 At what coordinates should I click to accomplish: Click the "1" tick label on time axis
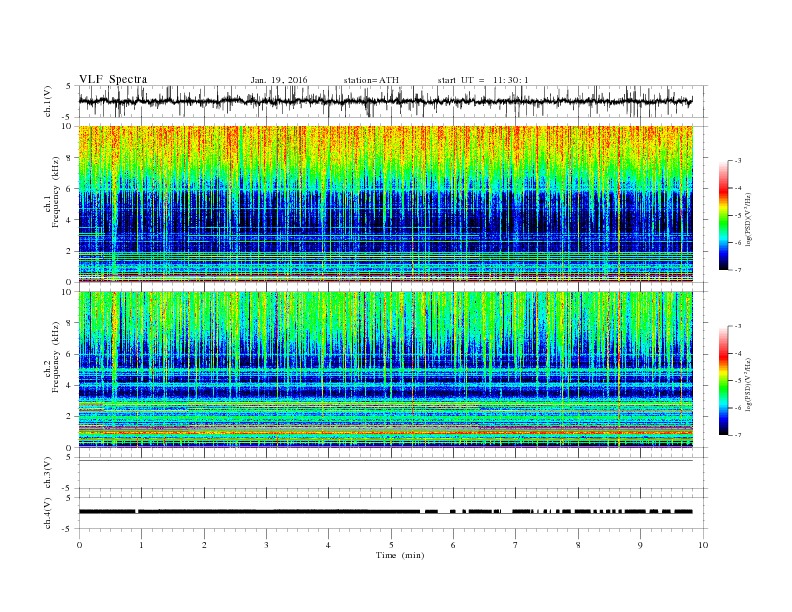tap(141, 545)
